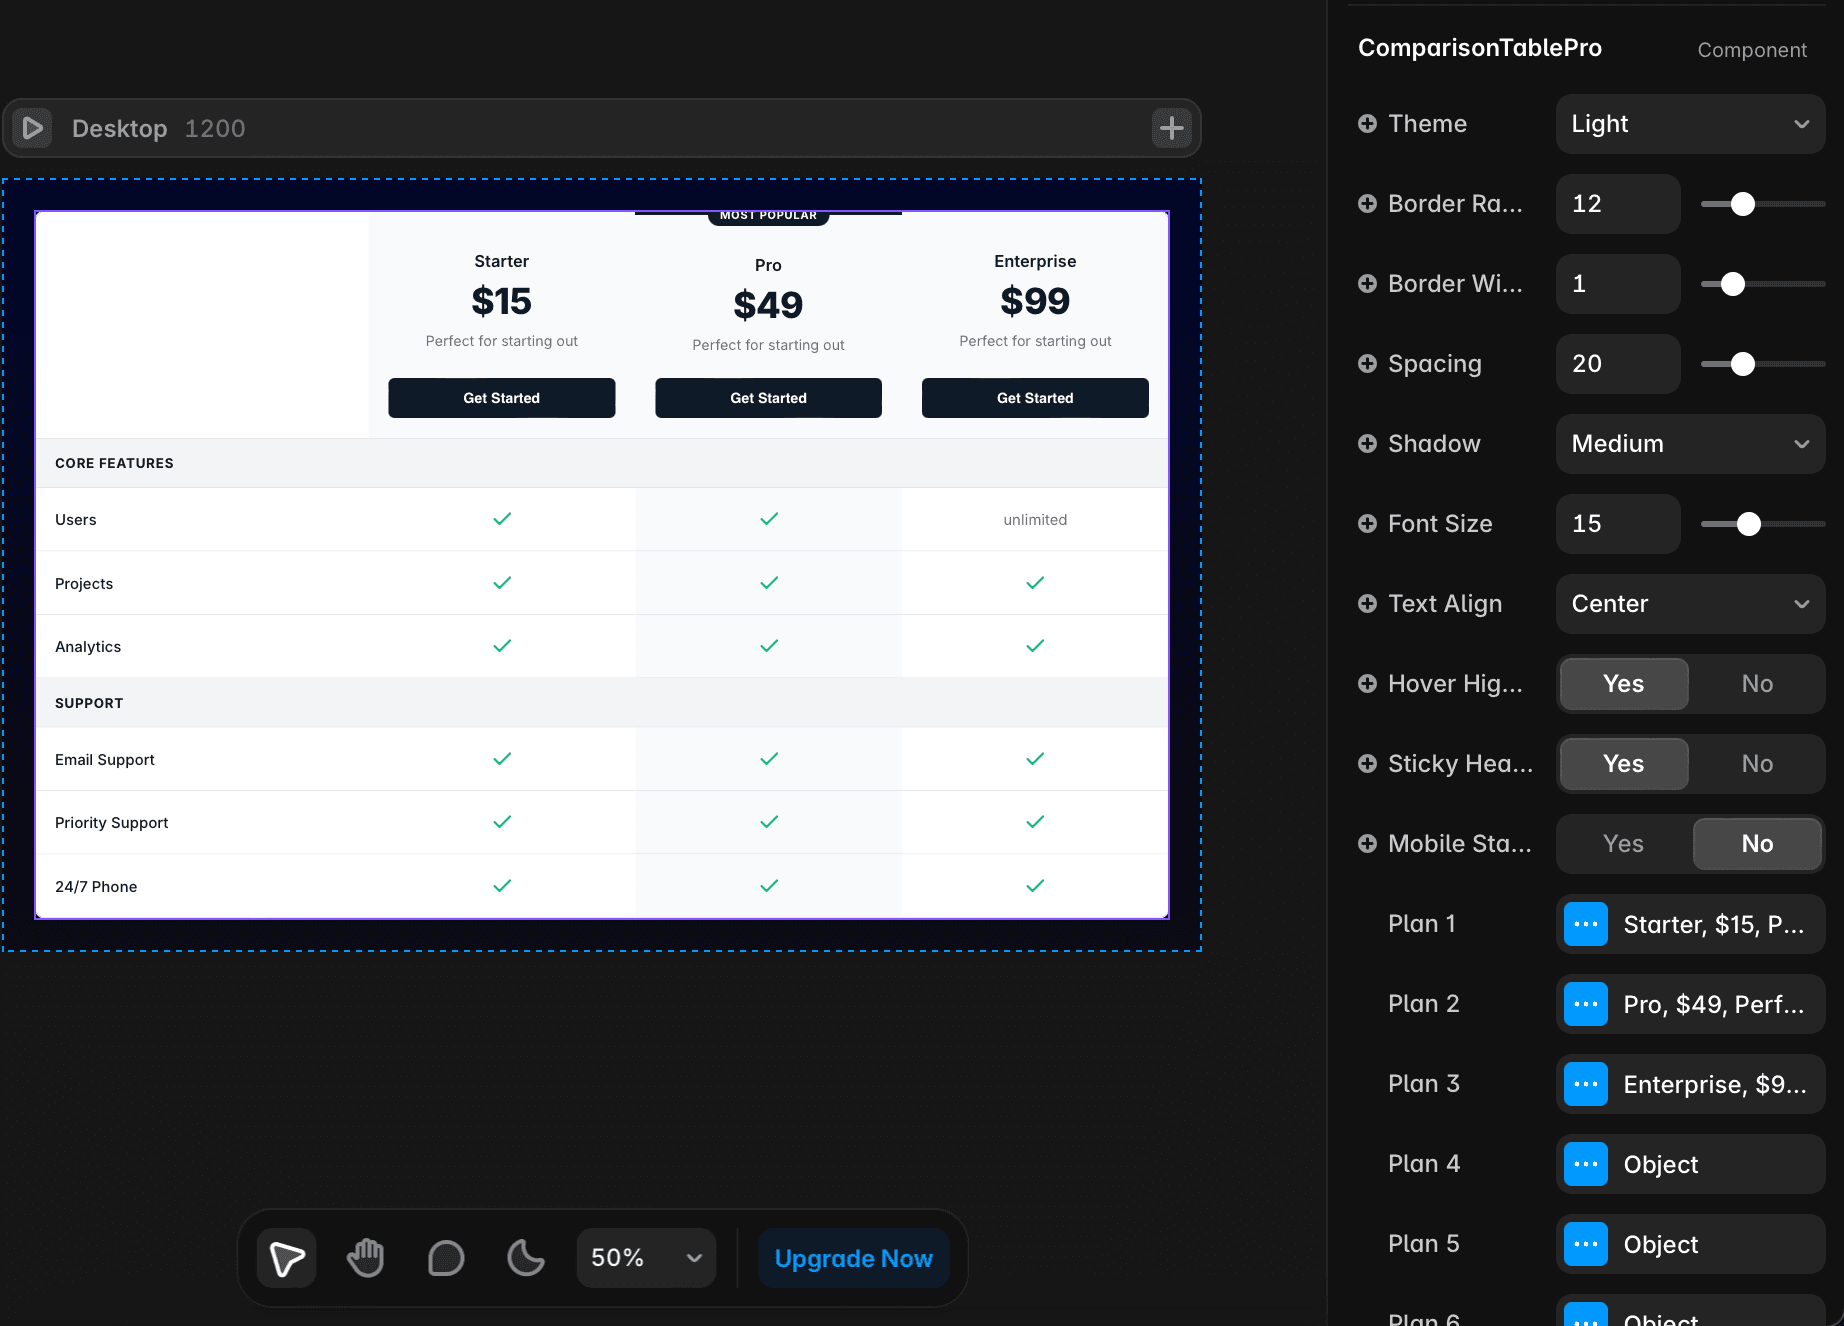Click the MOST POPULAR badge on Pro
Image resolution: width=1844 pixels, height=1326 pixels.
(x=768, y=216)
